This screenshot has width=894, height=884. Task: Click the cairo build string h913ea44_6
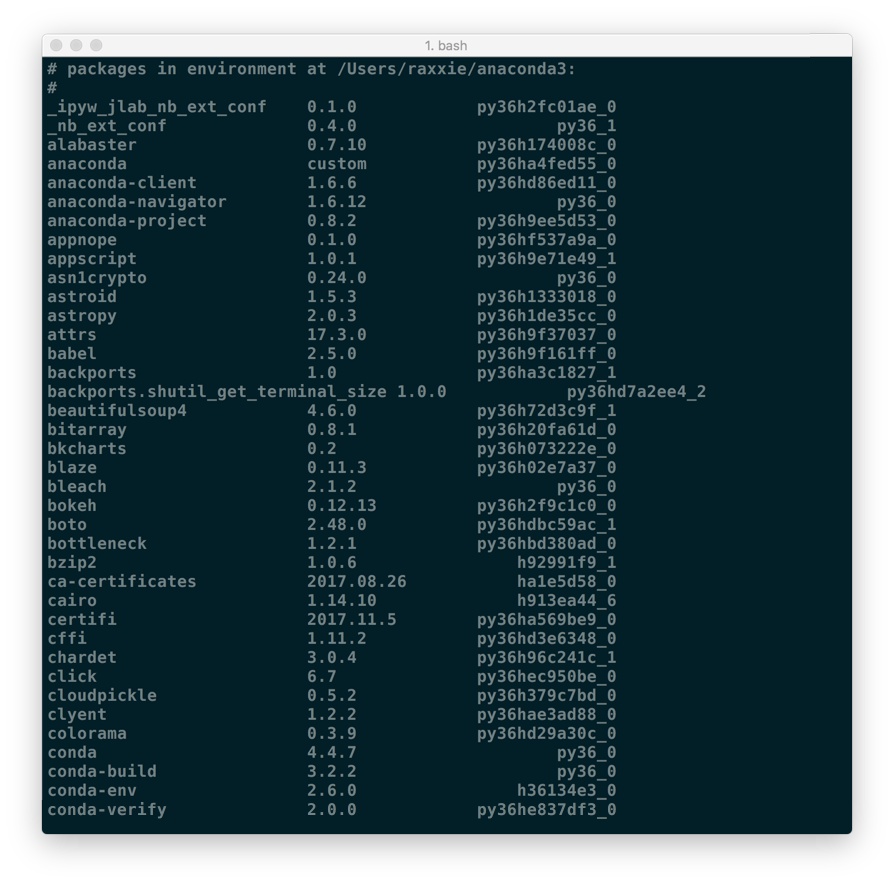567,601
